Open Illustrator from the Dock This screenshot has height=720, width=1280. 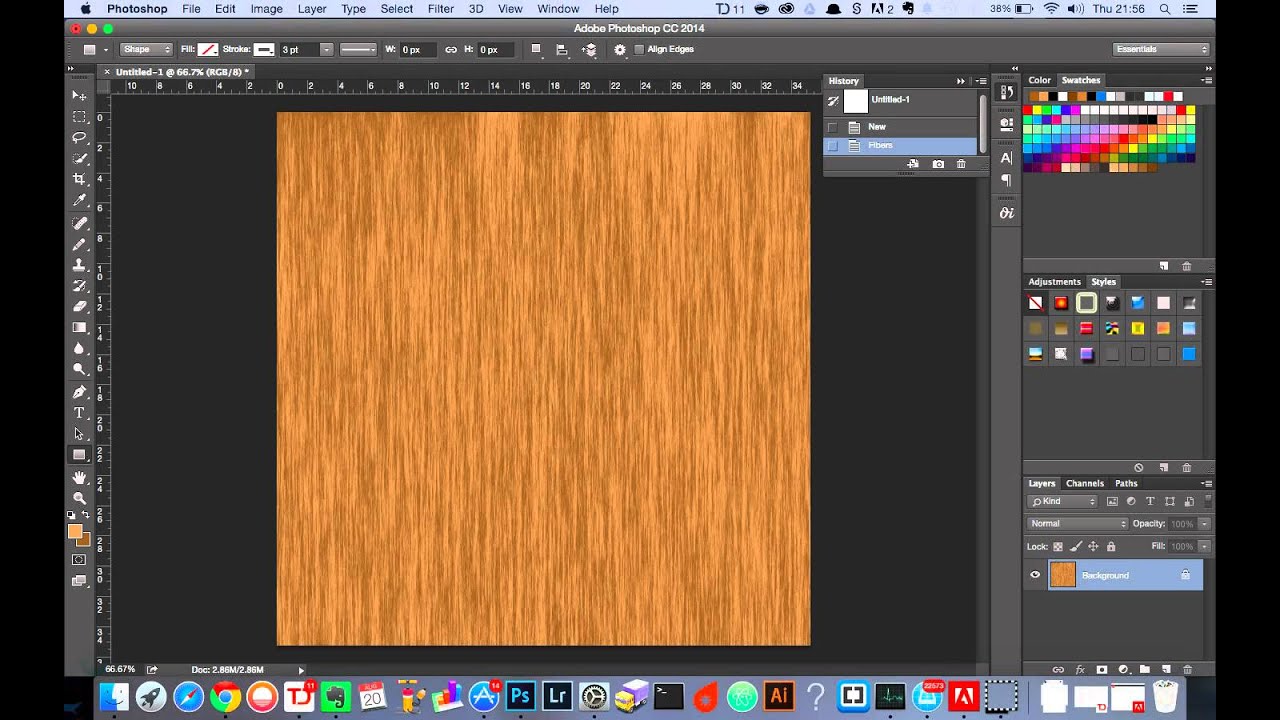777,696
